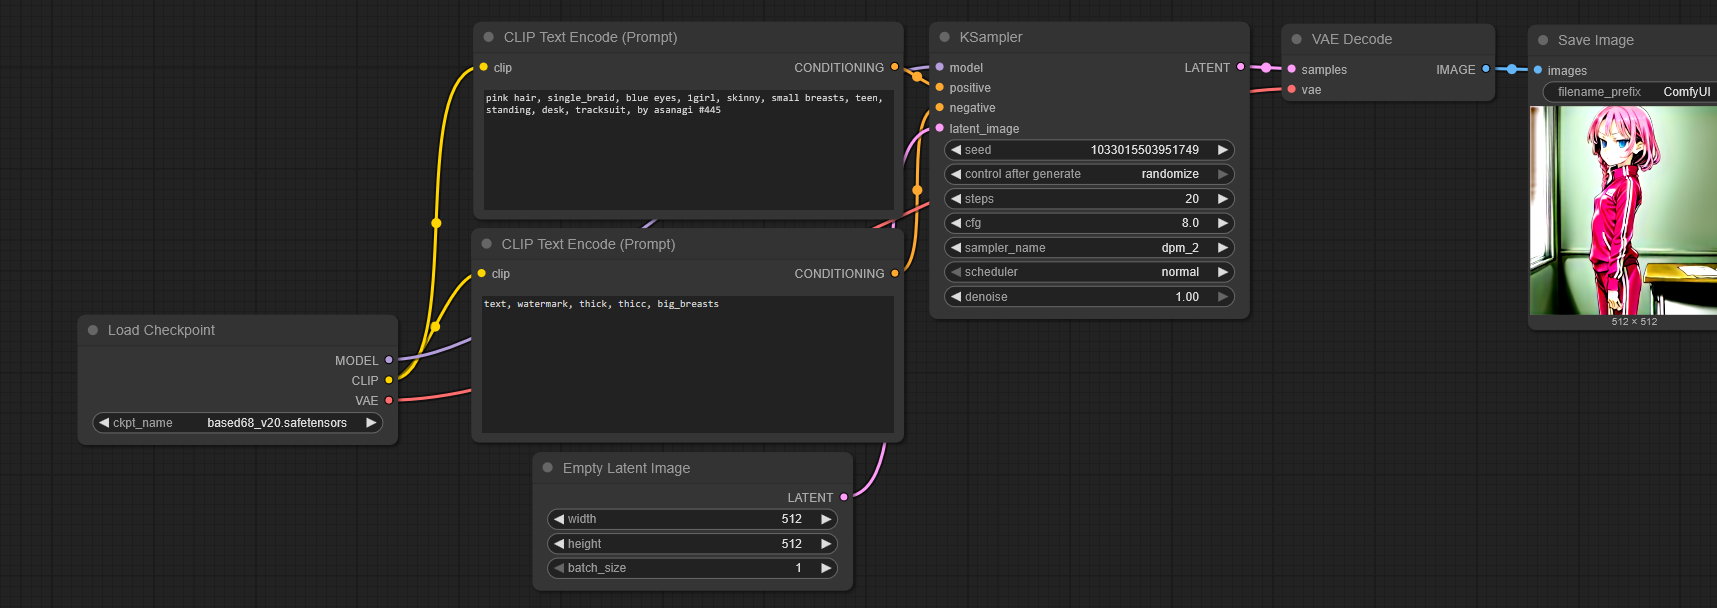This screenshot has width=1717, height=608.
Task: Increase steps value with the right arrow
Action: point(1222,199)
